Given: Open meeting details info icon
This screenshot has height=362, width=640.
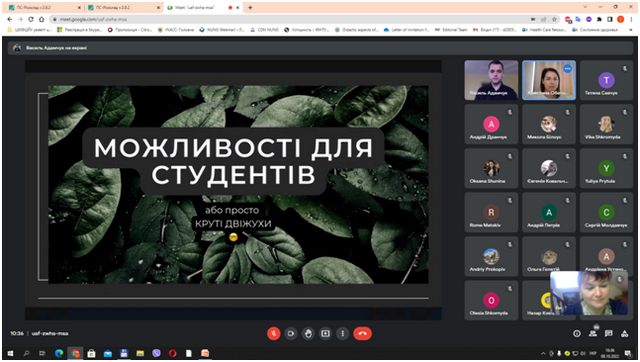Looking at the screenshot, I should pyautogui.click(x=577, y=333).
